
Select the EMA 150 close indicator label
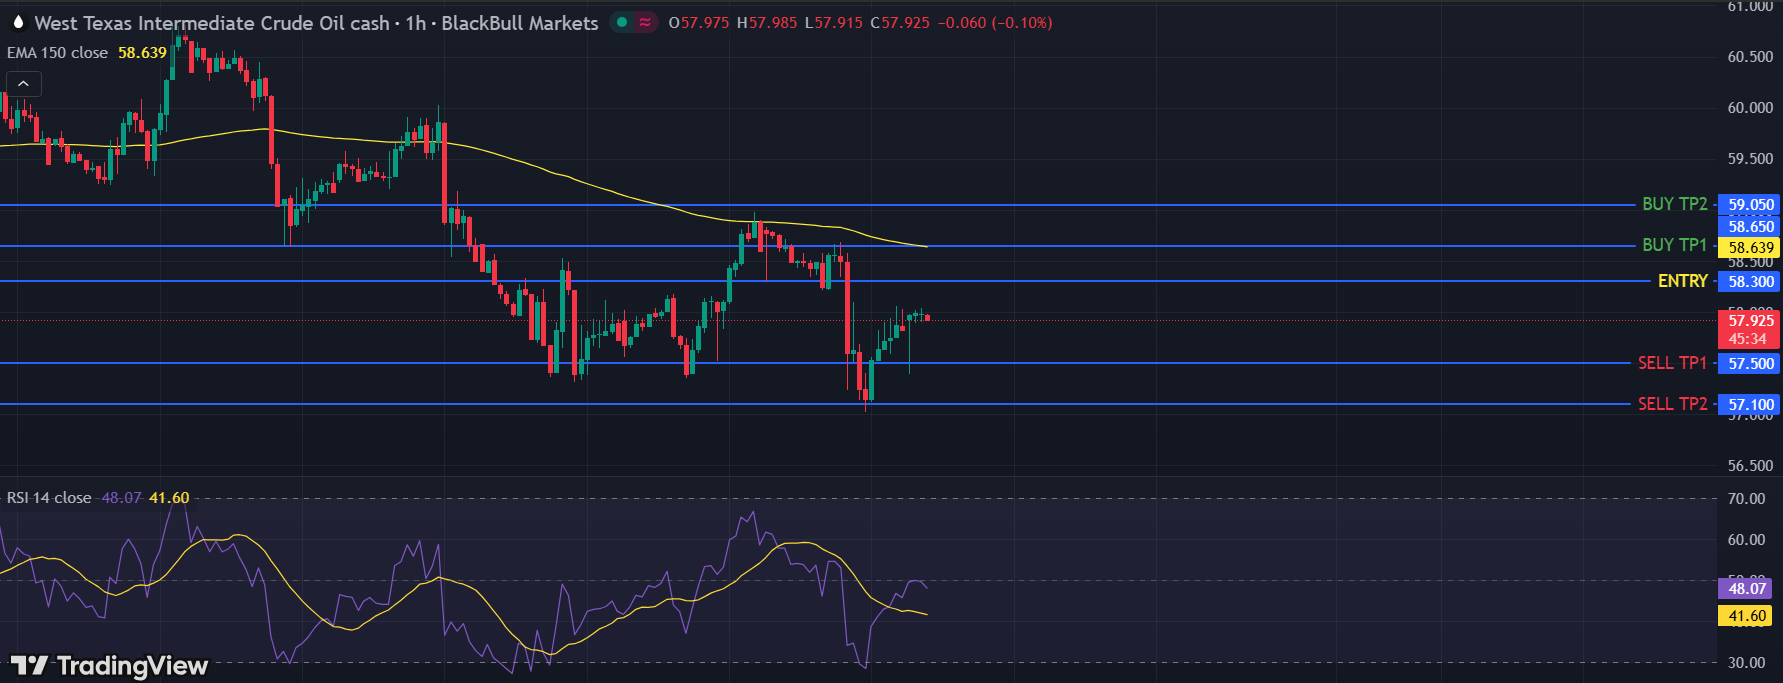[58, 53]
